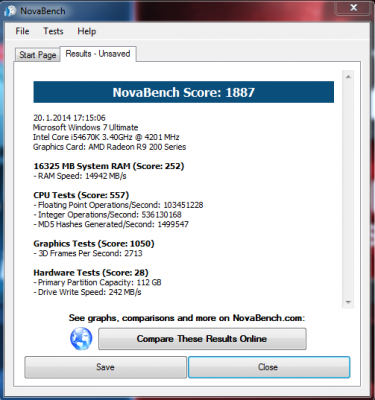Click the Close button at bottom
This screenshot has width=375, height=400.
point(269,367)
